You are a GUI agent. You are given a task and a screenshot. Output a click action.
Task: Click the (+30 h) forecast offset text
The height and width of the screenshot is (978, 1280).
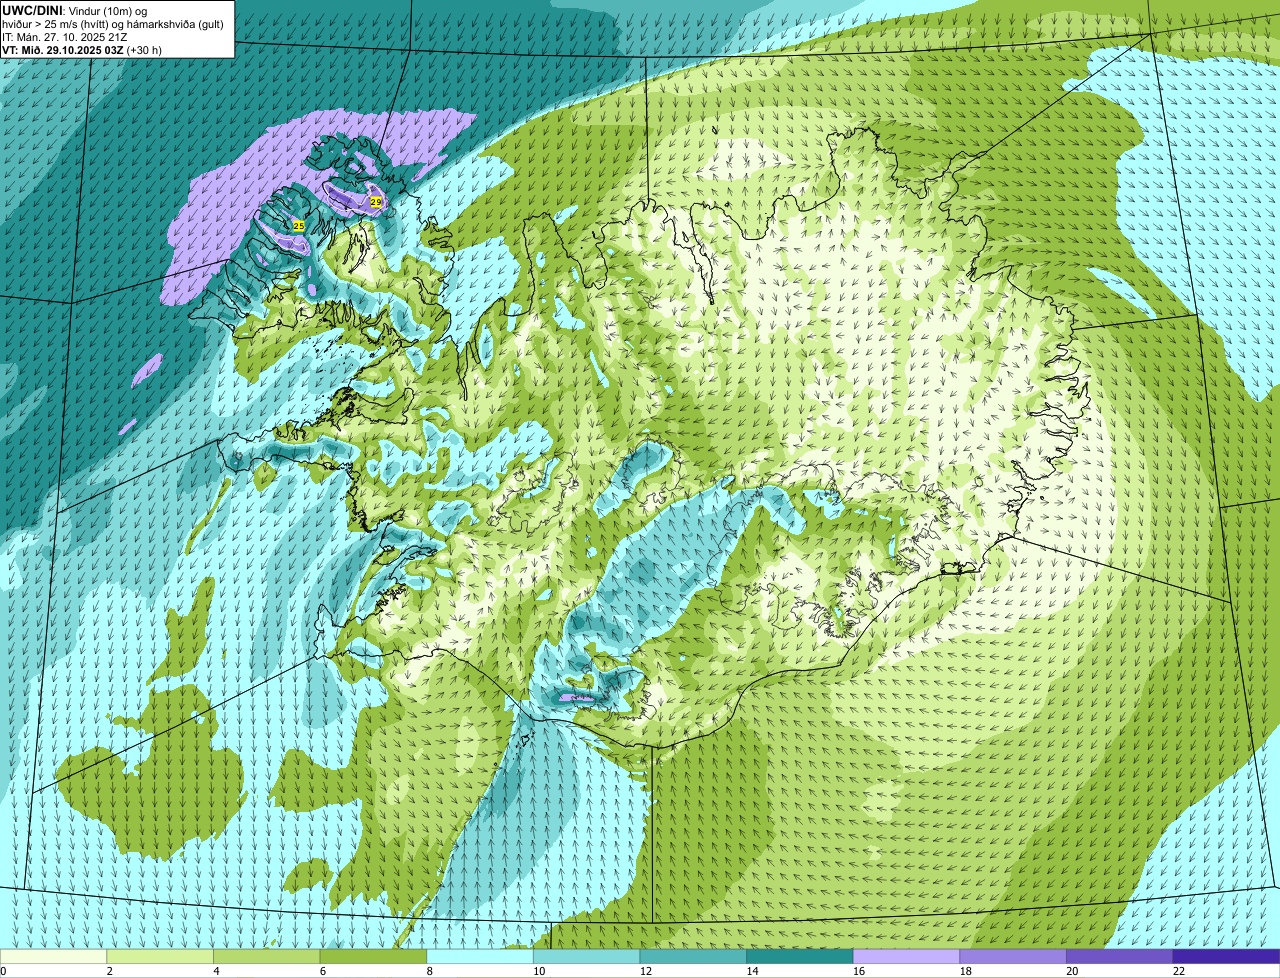pyautogui.click(x=144, y=50)
